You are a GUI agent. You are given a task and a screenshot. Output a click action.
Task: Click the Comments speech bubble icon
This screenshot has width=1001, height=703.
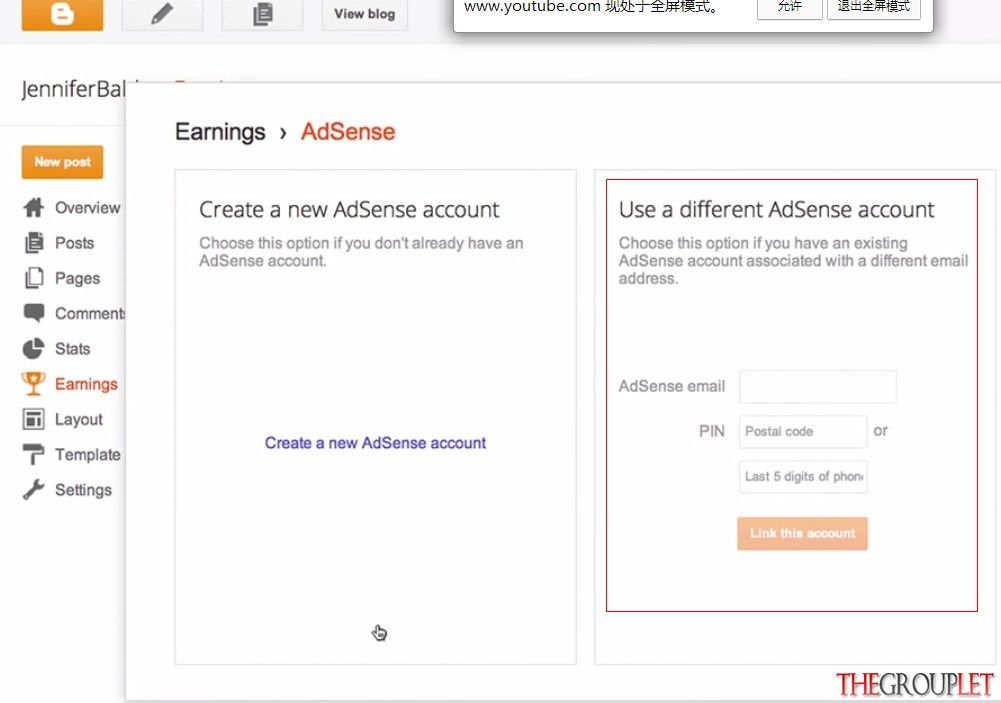click(x=34, y=313)
